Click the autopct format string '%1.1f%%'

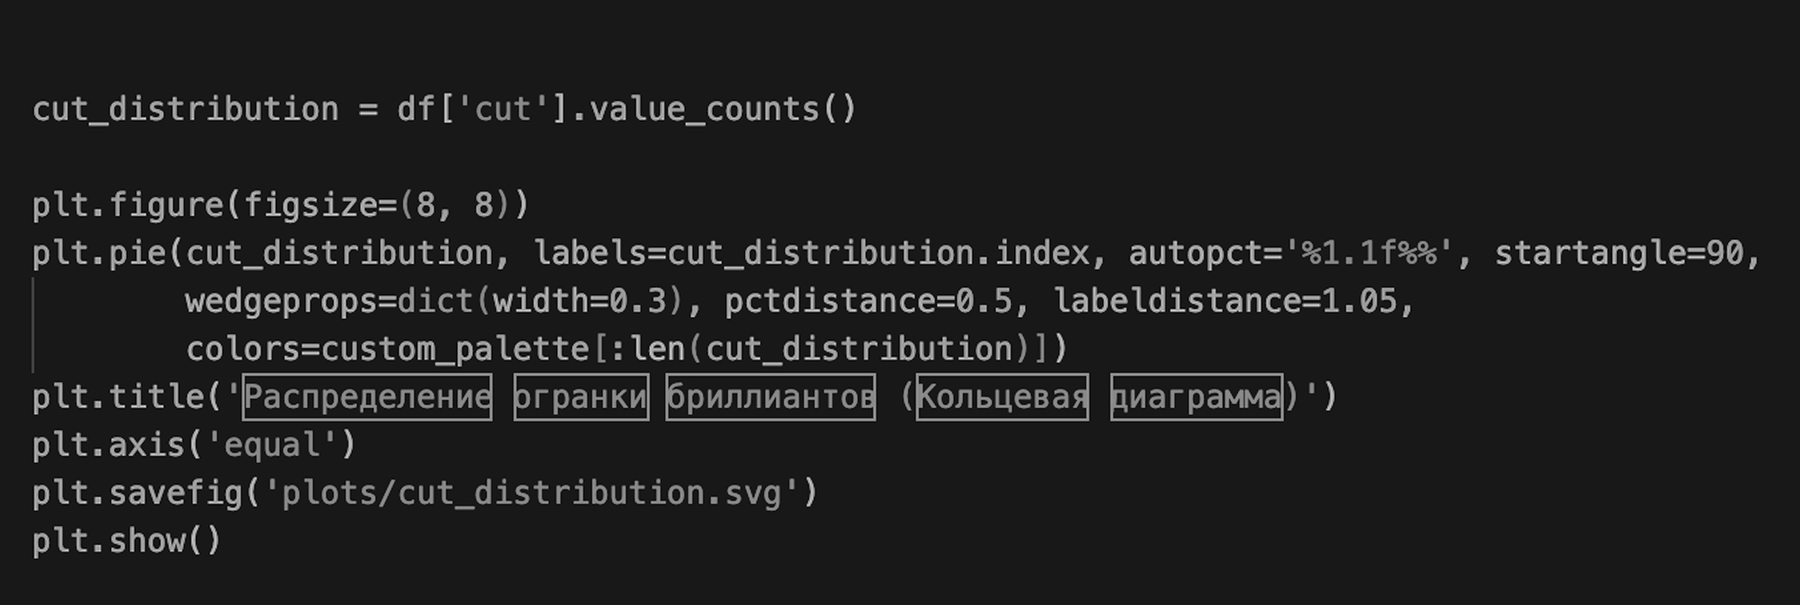1368,253
